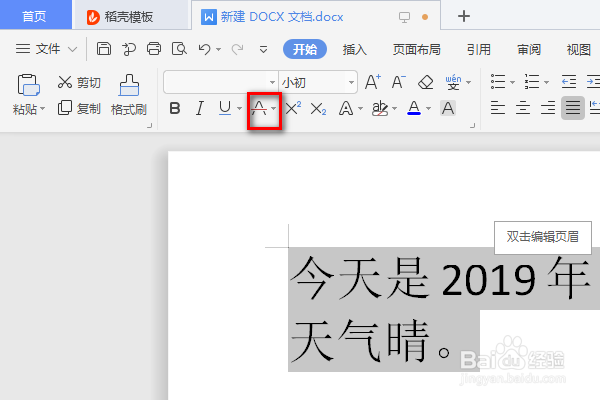The width and height of the screenshot is (600, 400).
Task: Open the 插入 ribbon tab
Action: 355,49
